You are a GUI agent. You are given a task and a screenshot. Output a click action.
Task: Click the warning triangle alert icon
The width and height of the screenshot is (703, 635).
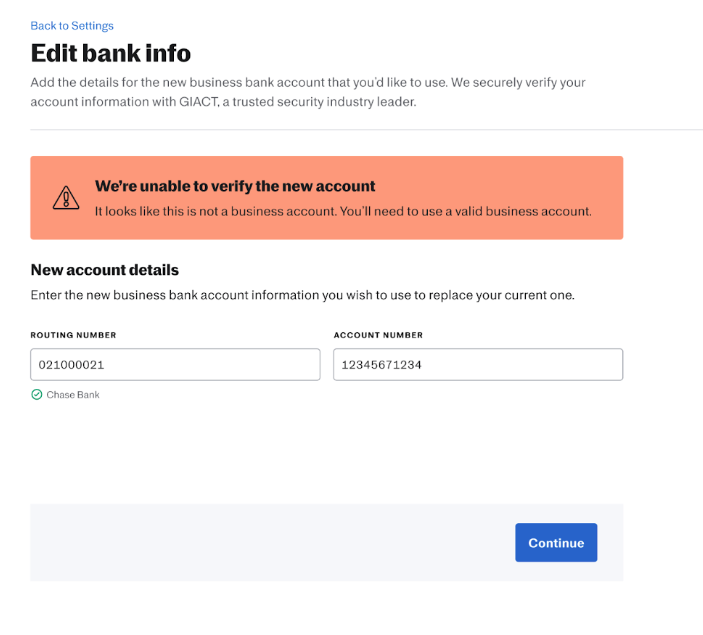[66, 198]
